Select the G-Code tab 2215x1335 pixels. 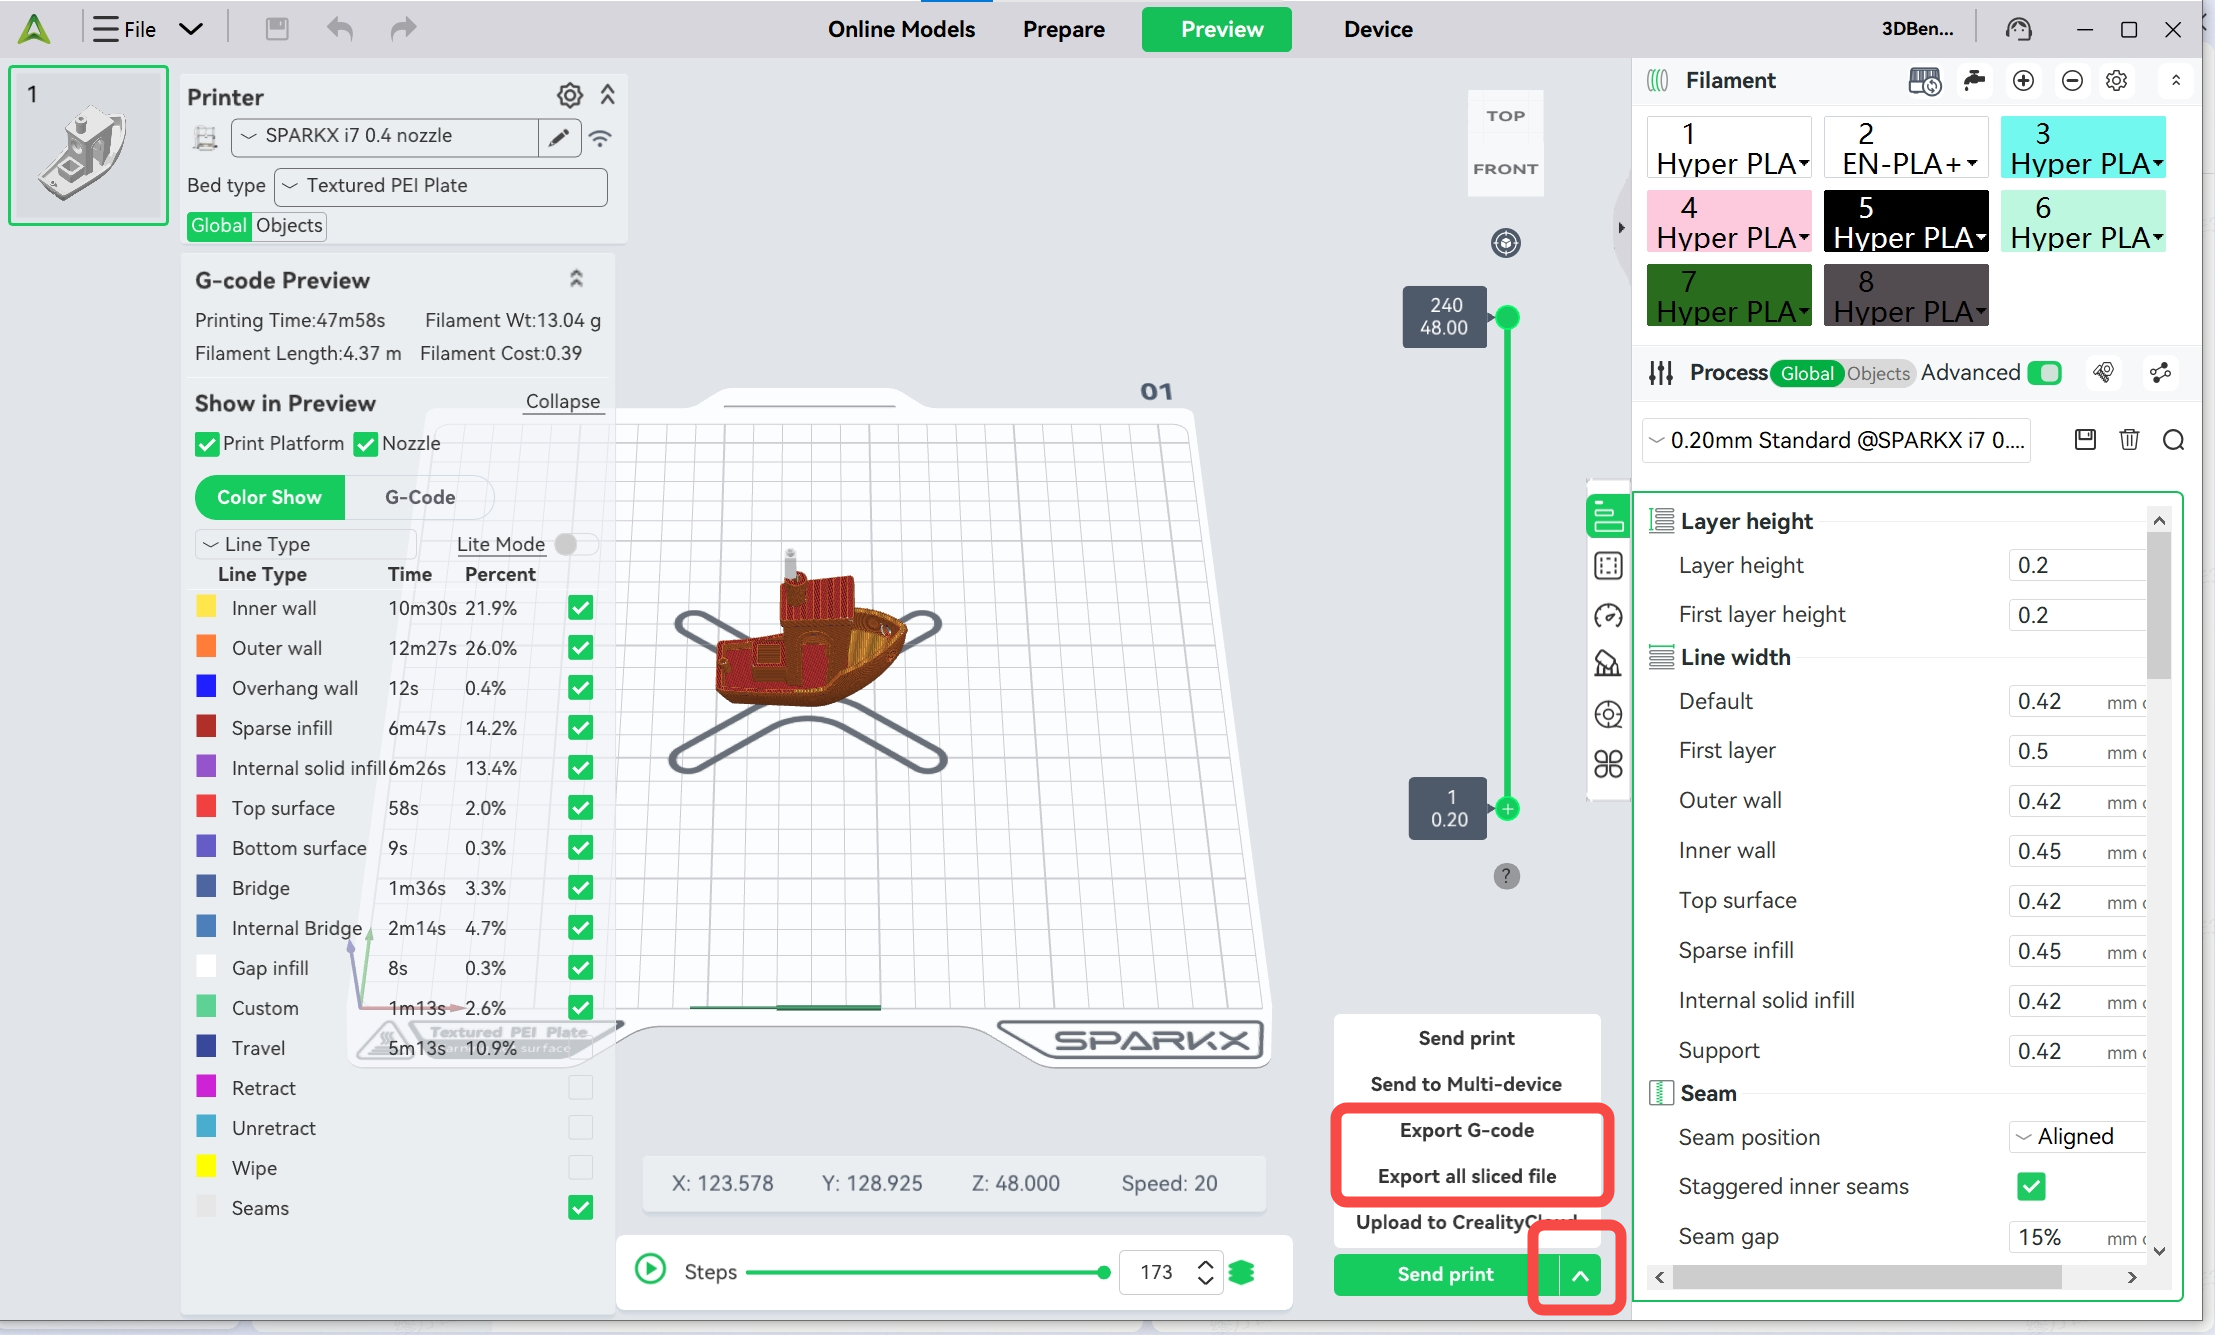pos(420,497)
